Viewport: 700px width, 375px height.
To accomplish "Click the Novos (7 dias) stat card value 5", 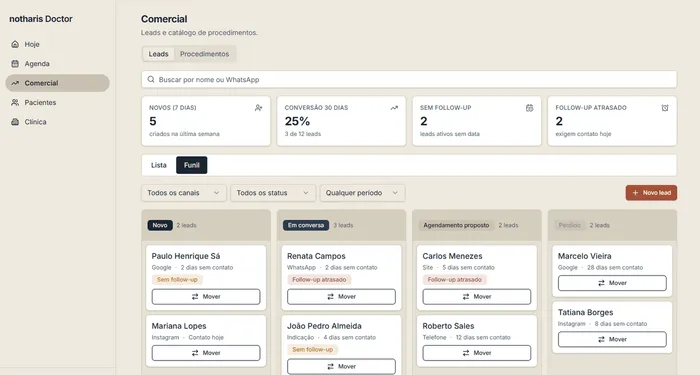I will [153, 121].
